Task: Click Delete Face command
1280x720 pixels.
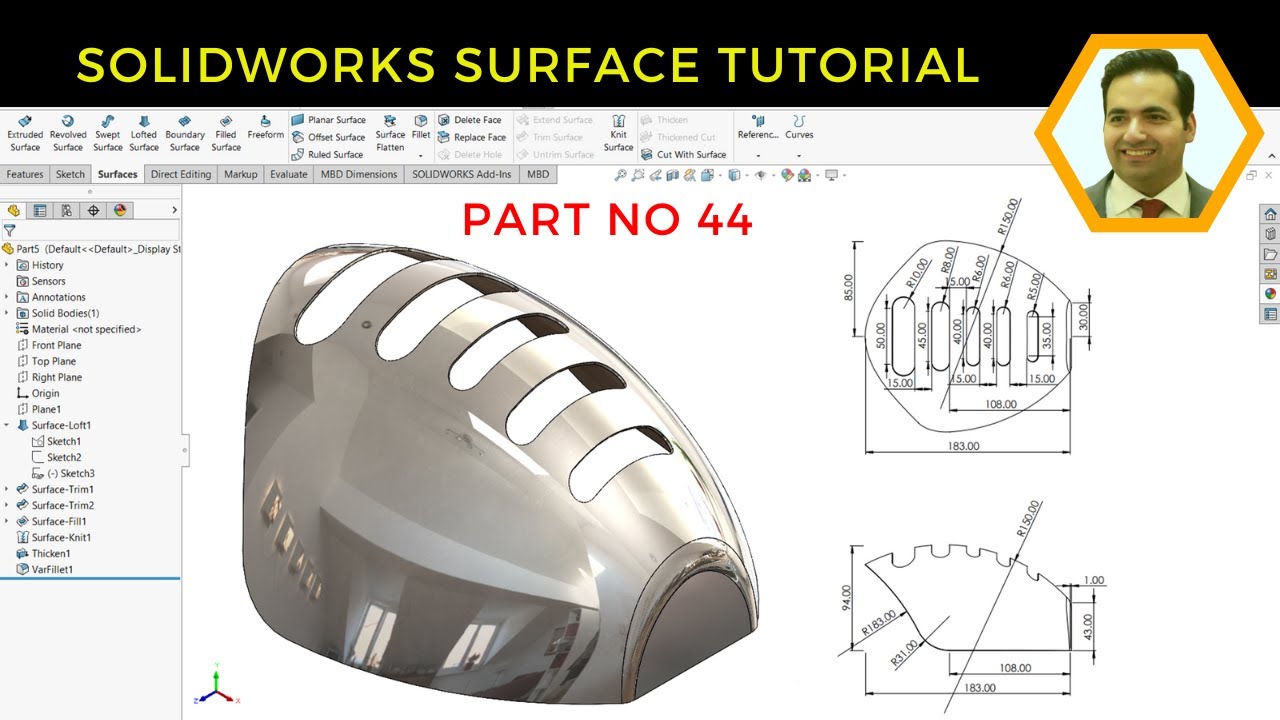Action: click(x=470, y=120)
